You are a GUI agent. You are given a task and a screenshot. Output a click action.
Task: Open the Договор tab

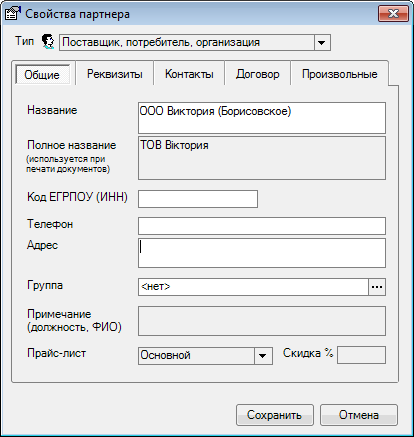tap(258, 74)
